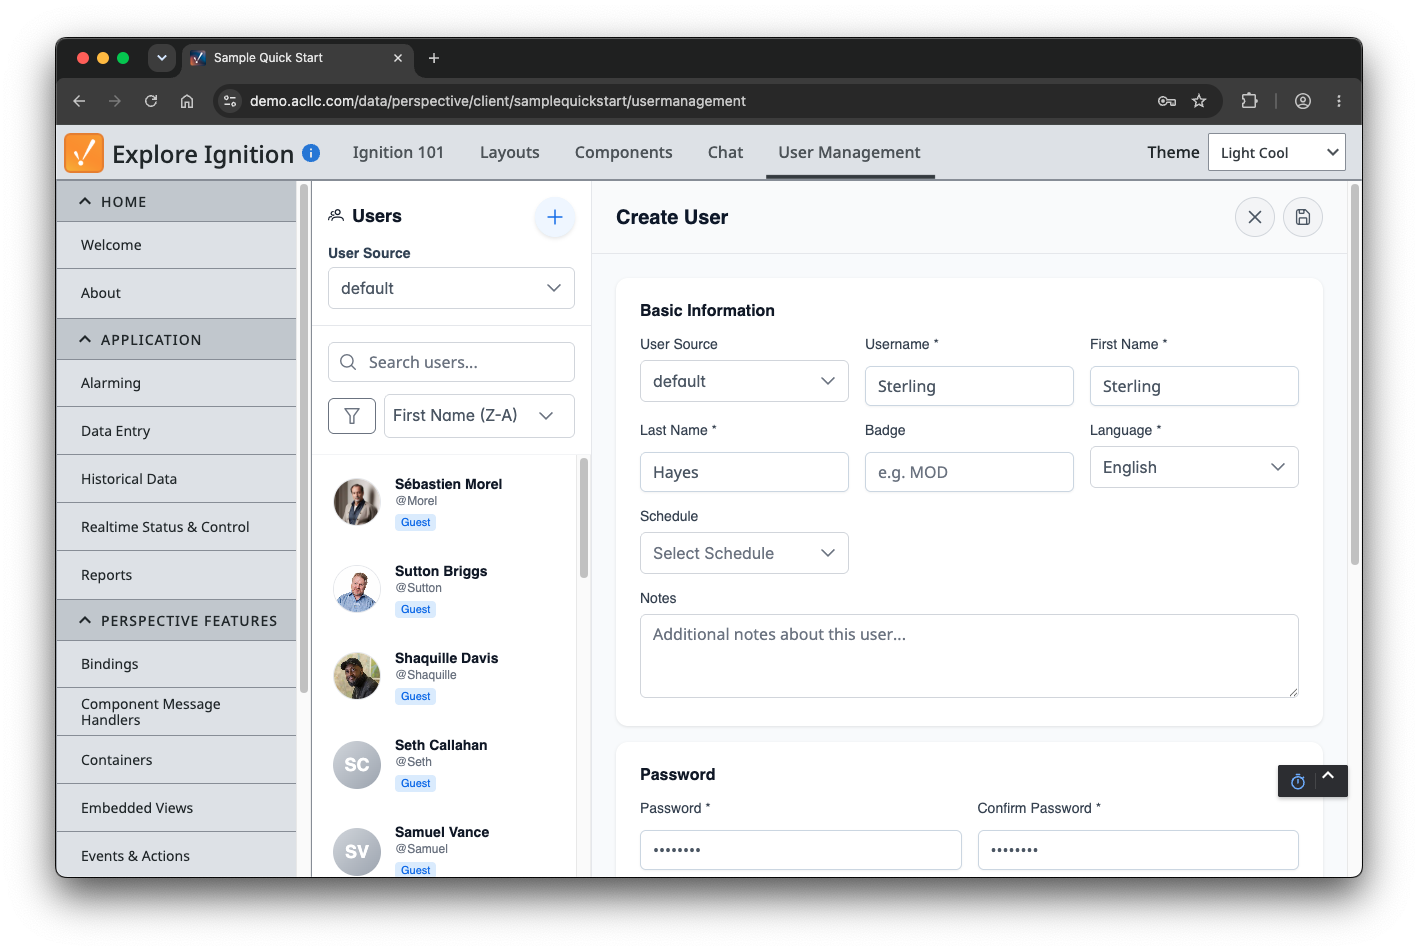Open Events & Actions in sidebar

click(x=176, y=855)
